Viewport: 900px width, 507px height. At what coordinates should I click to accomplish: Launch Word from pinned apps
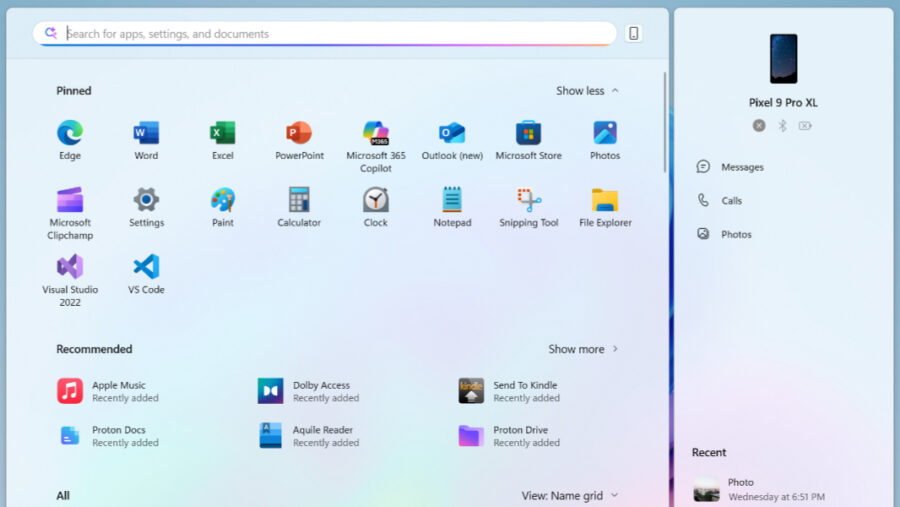(x=146, y=140)
